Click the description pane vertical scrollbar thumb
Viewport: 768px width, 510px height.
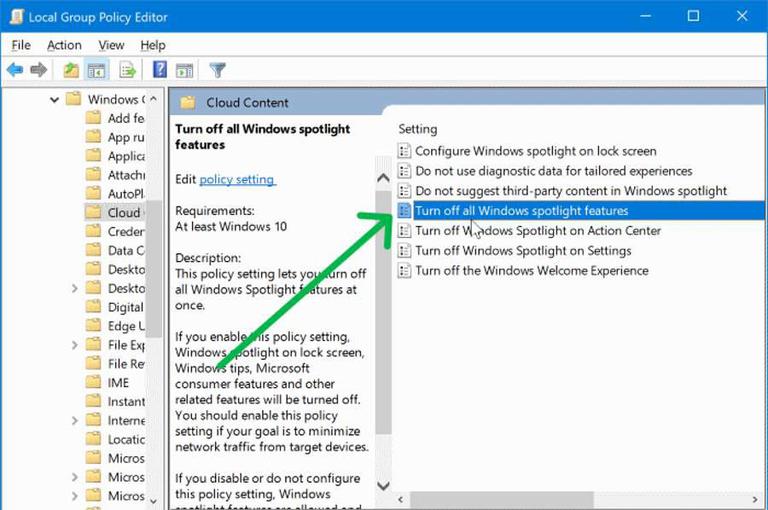384,312
